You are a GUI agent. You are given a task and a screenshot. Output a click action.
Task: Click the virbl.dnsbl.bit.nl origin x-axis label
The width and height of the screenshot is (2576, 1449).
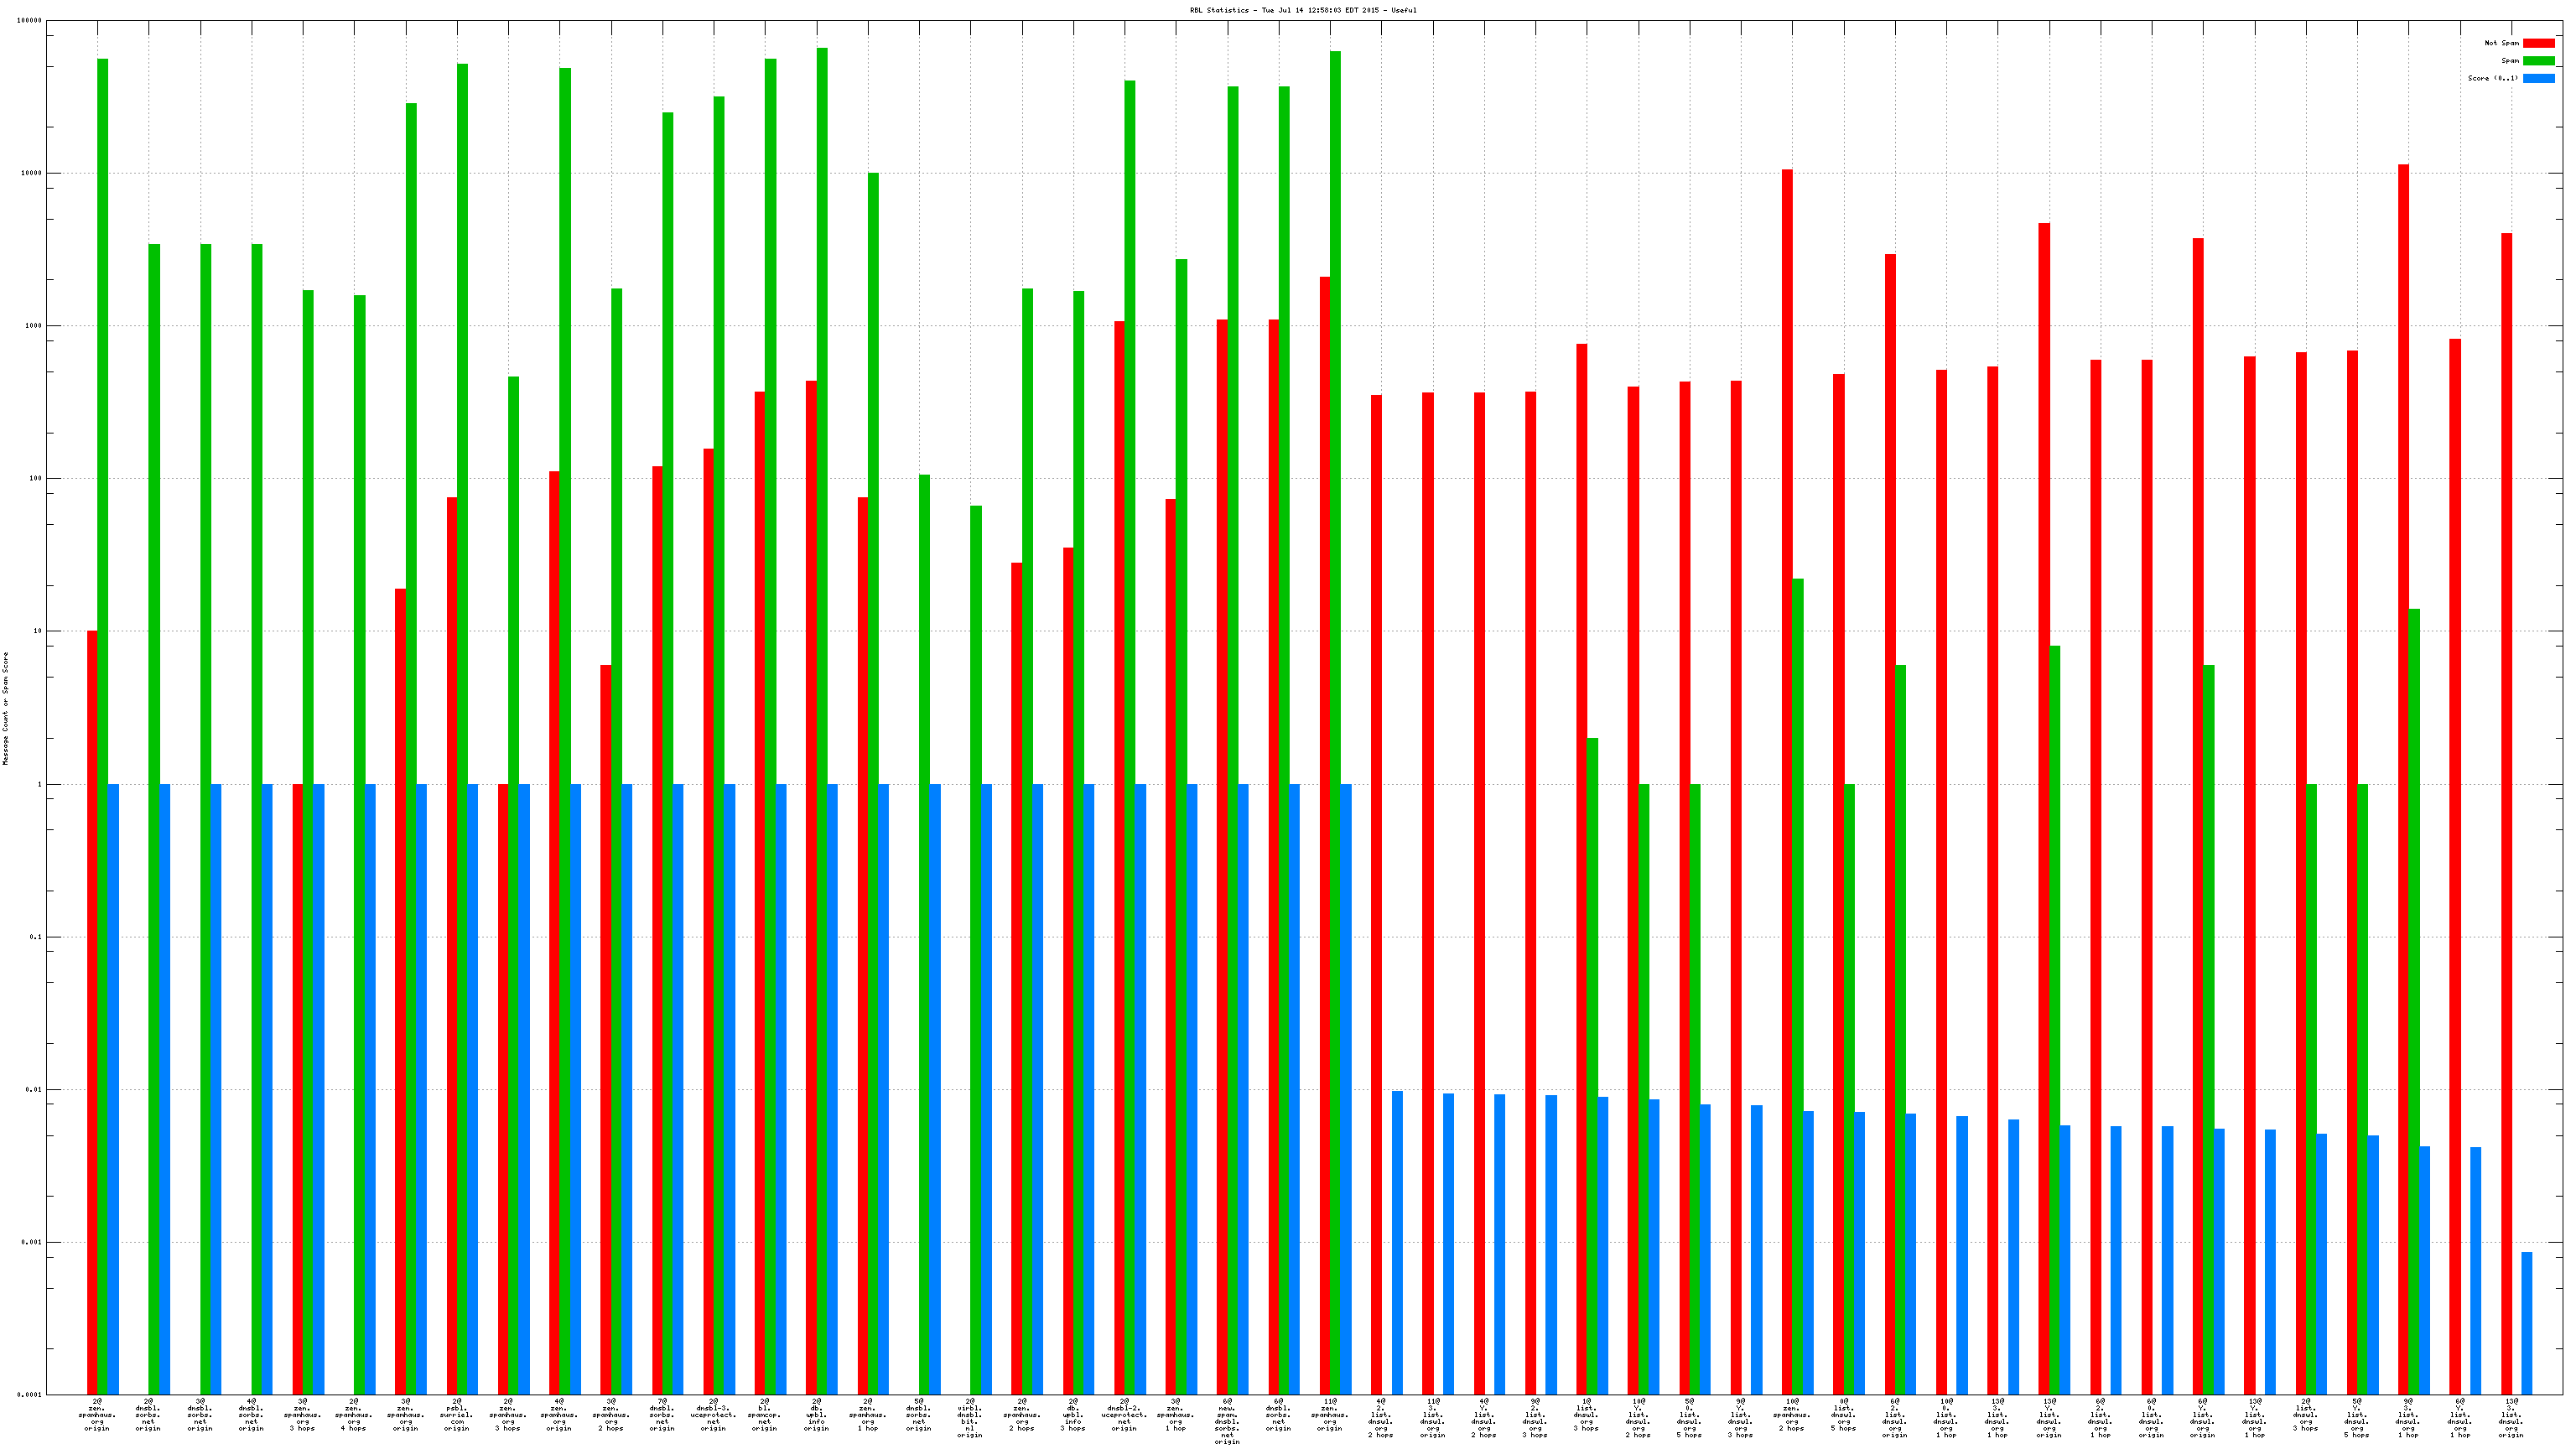(970, 1417)
